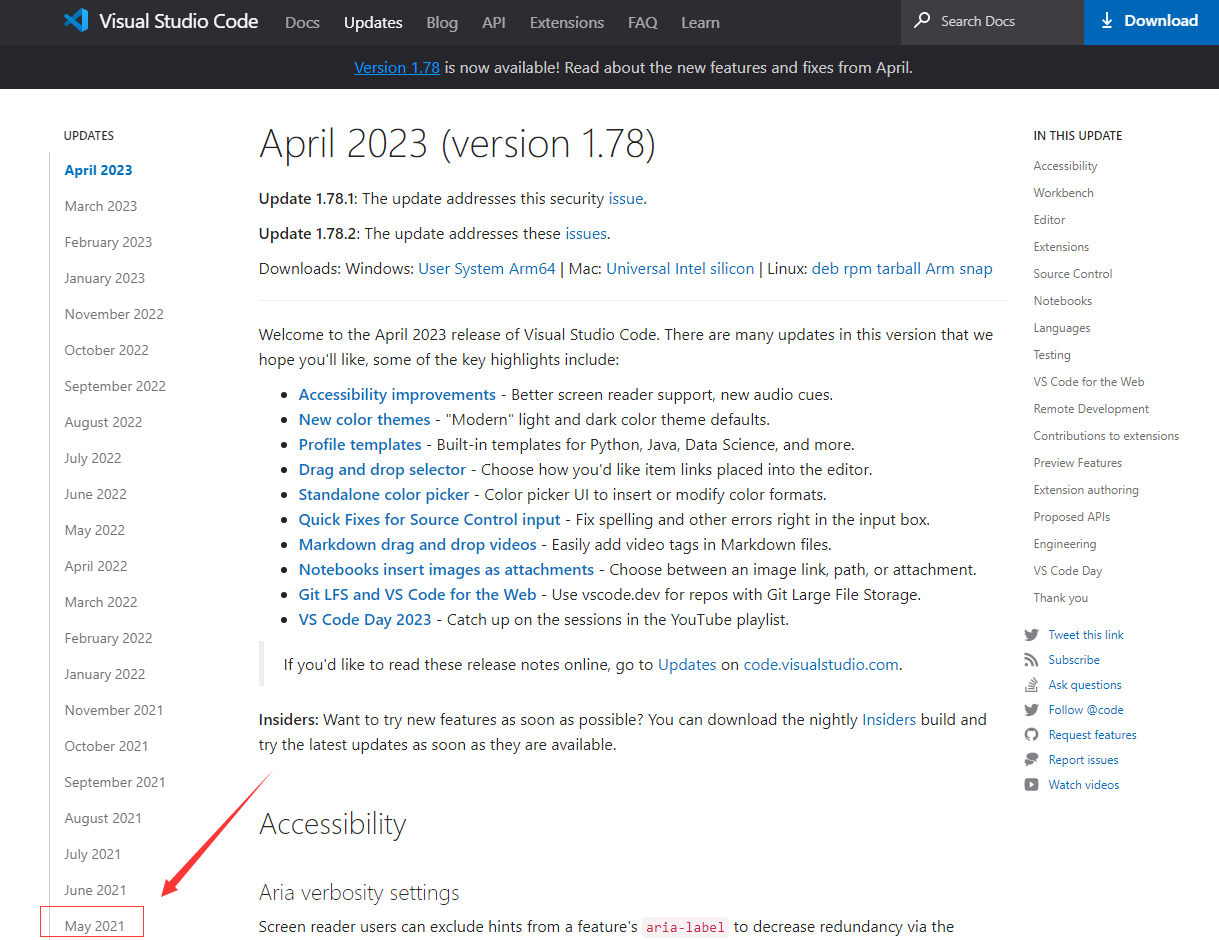Click the Stack Overflow icon by Ask questions
The image size is (1219, 940).
click(1031, 685)
